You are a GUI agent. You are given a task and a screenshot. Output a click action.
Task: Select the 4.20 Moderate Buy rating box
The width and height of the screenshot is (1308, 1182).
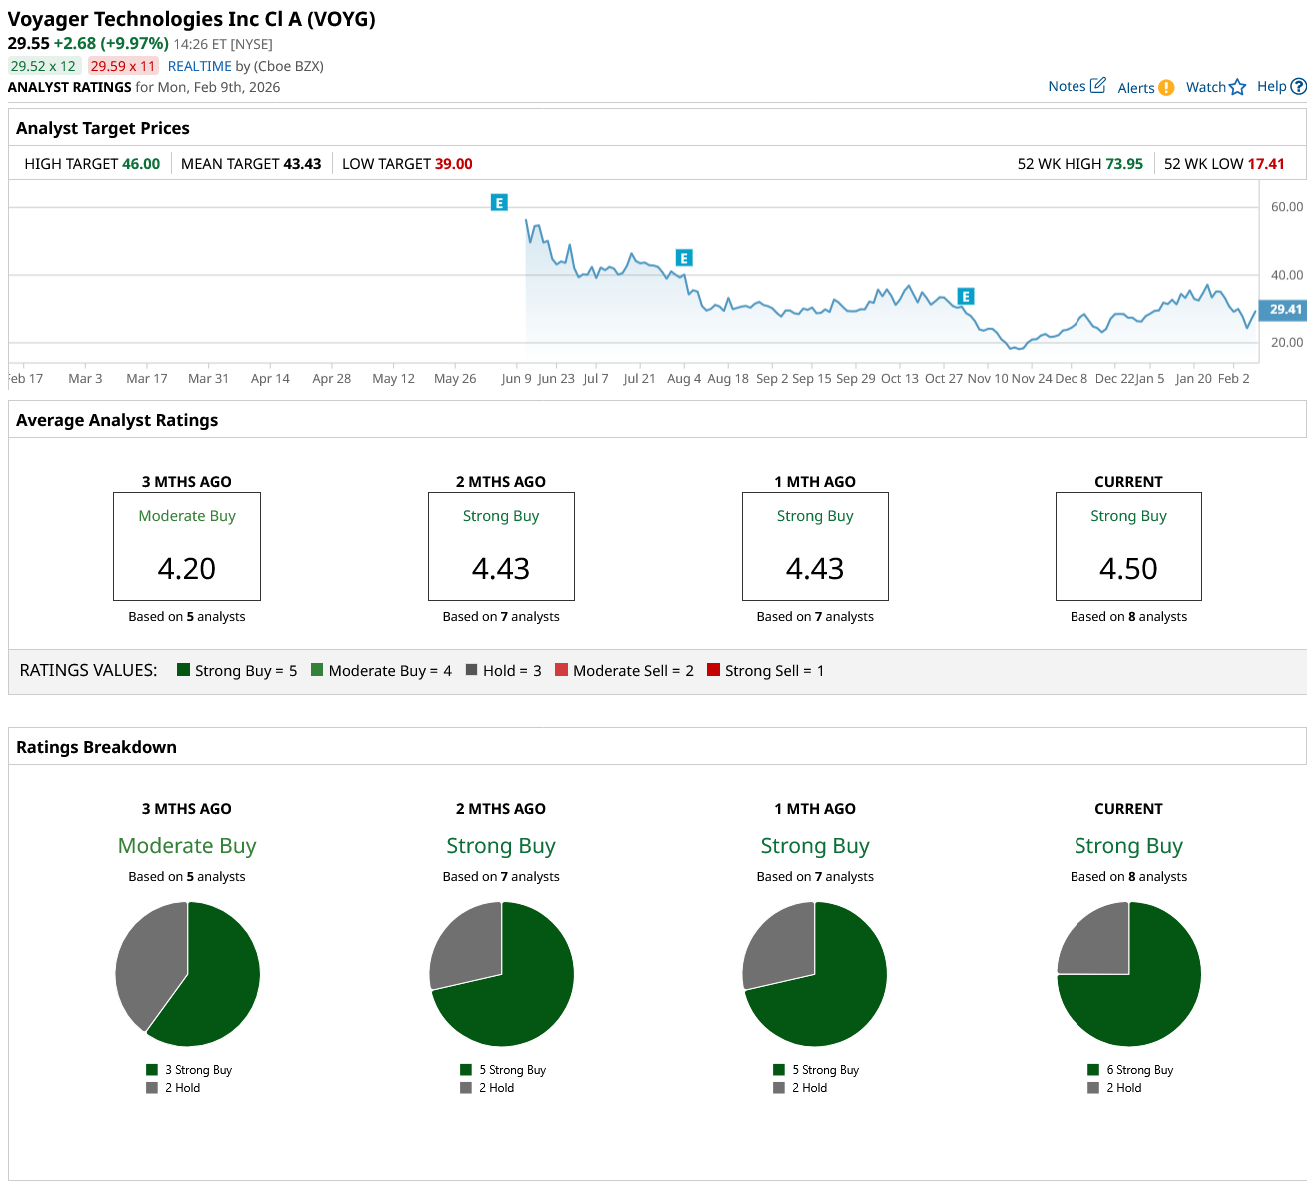(x=187, y=546)
